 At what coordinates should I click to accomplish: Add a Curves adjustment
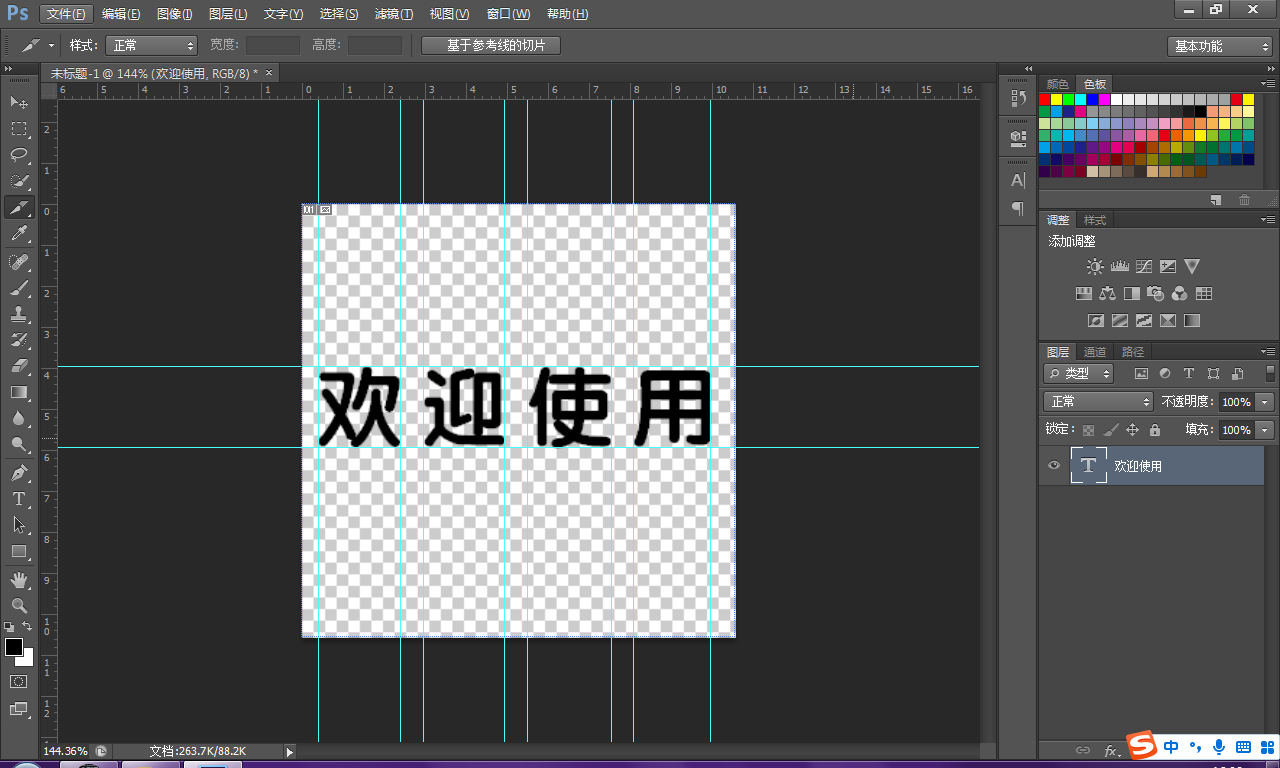(x=1143, y=267)
